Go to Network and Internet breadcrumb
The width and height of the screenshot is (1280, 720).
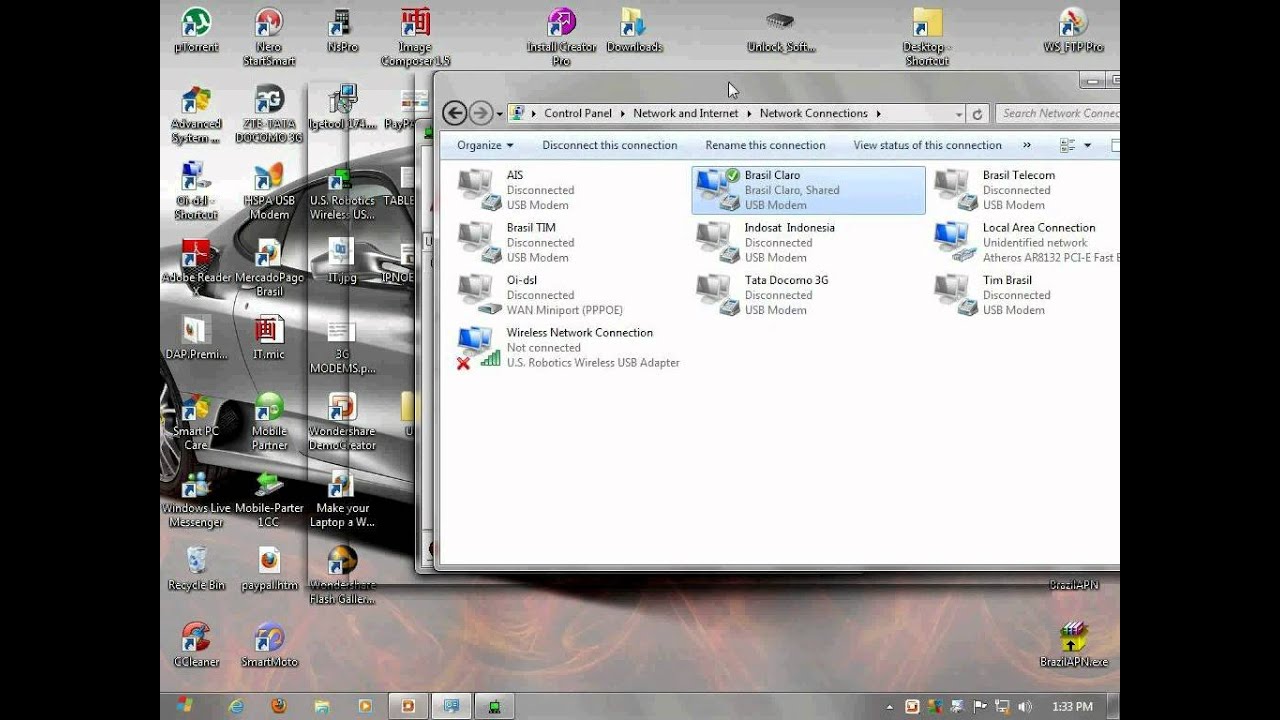(686, 114)
